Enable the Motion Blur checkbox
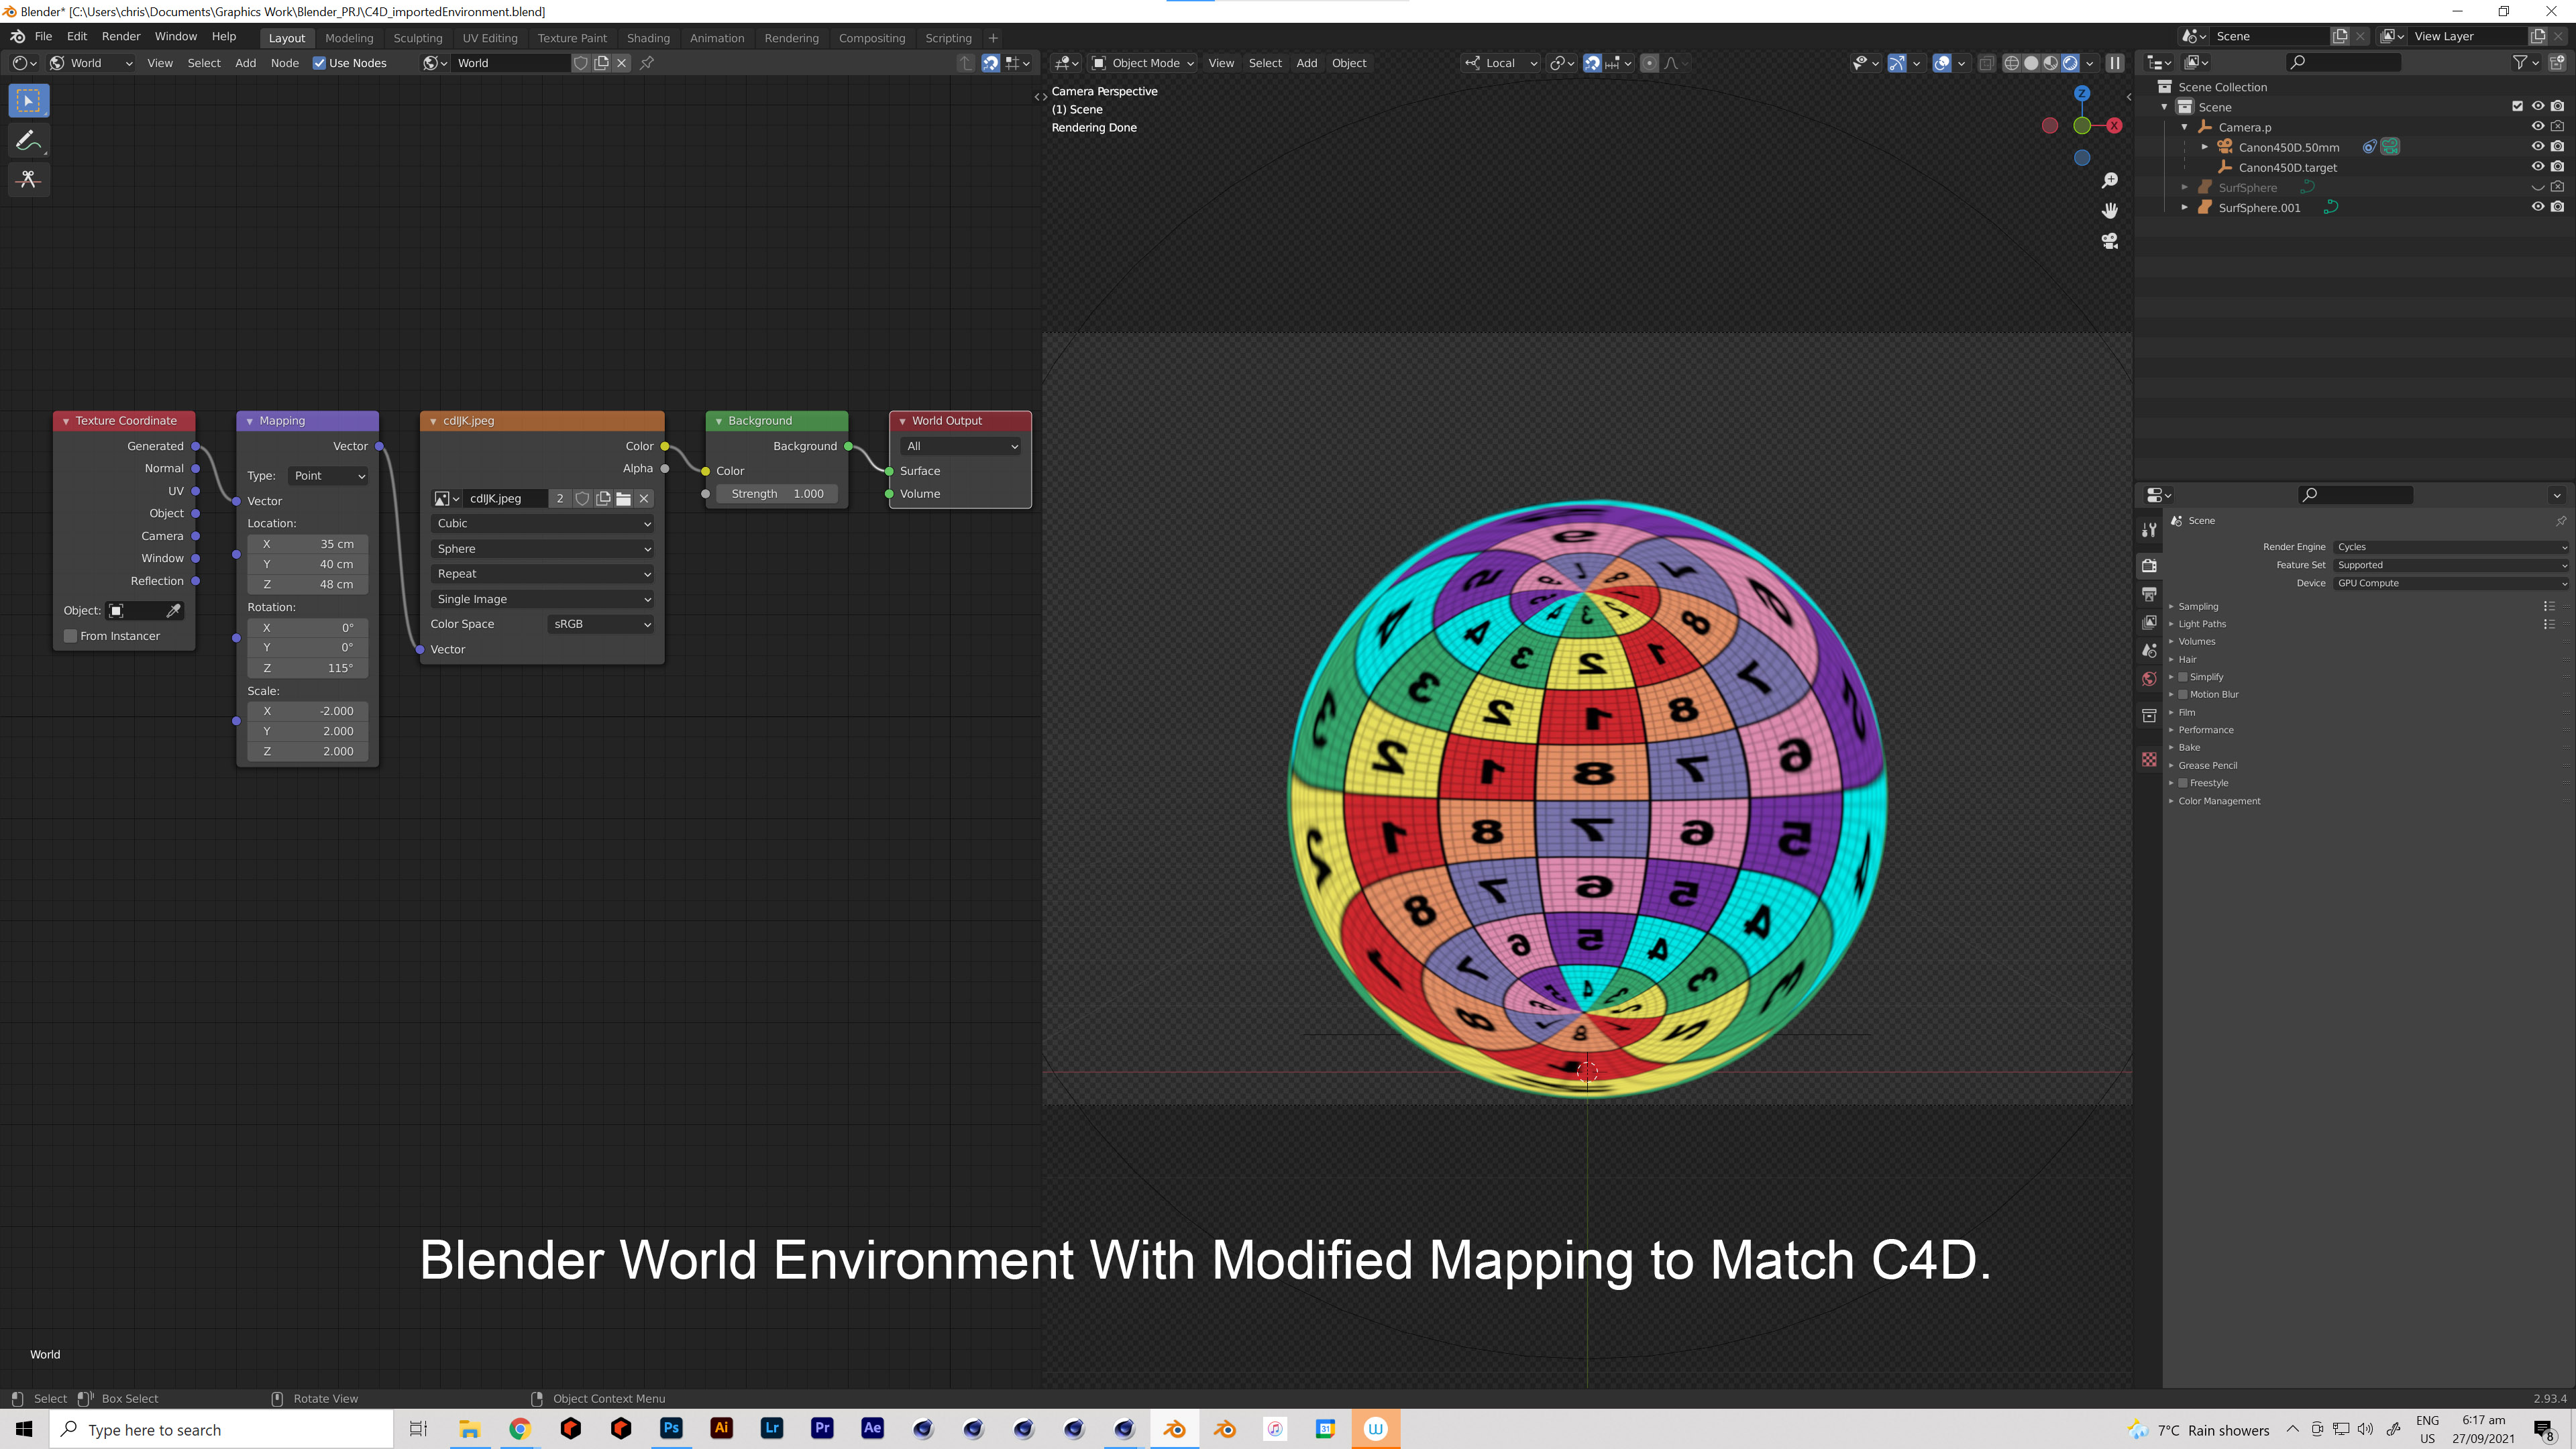 (2183, 695)
